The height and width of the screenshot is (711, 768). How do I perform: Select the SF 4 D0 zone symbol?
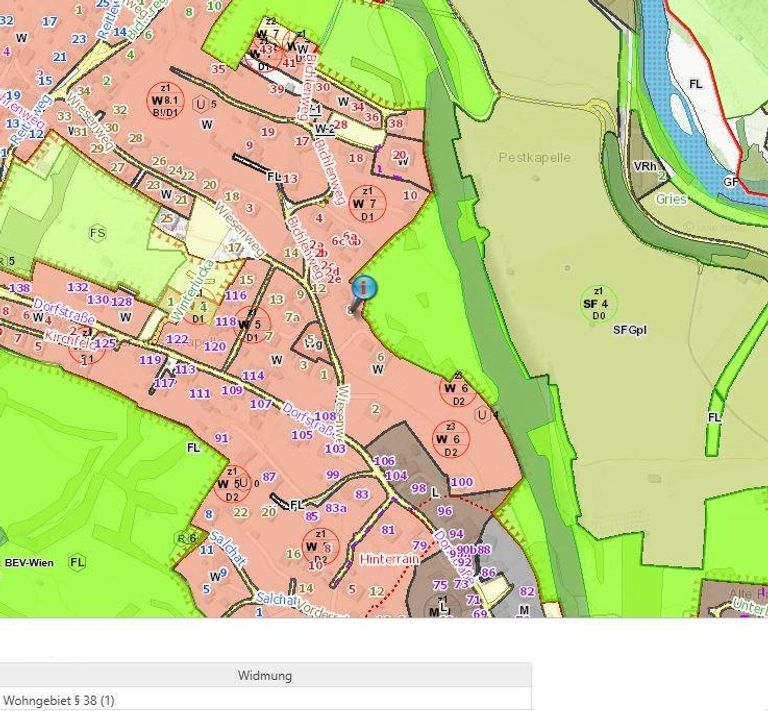click(599, 303)
